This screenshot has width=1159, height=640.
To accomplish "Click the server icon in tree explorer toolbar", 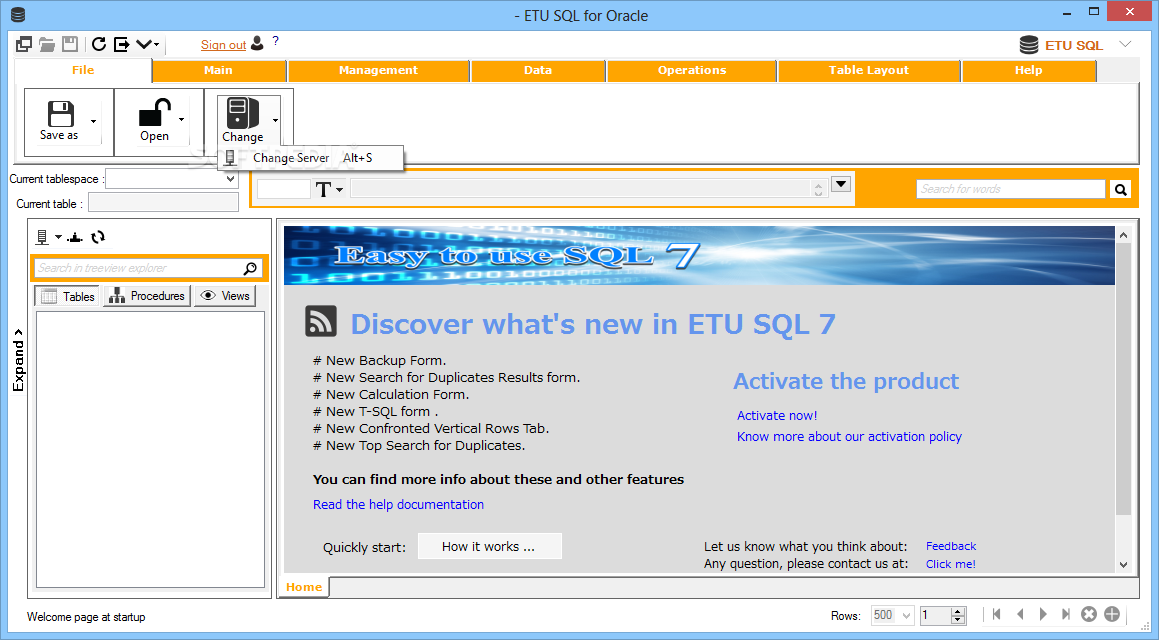I will pyautogui.click(x=42, y=237).
